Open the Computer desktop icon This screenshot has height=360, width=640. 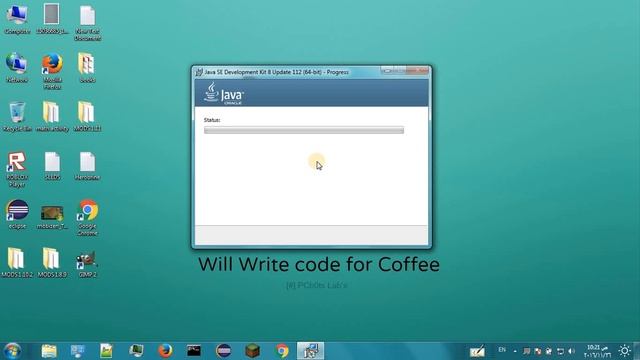17,18
